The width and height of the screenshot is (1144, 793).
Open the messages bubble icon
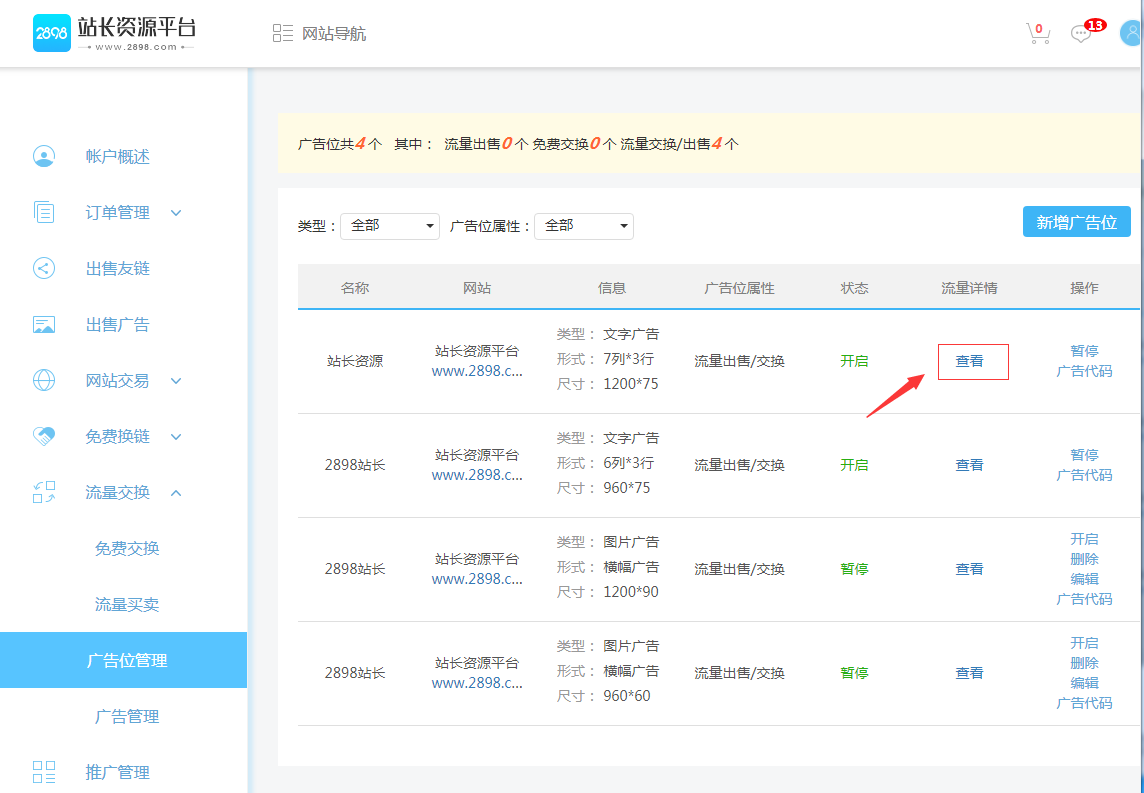pyautogui.click(x=1081, y=34)
